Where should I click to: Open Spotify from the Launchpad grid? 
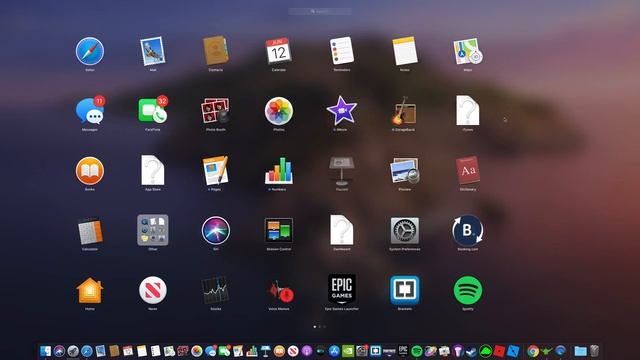coord(468,290)
